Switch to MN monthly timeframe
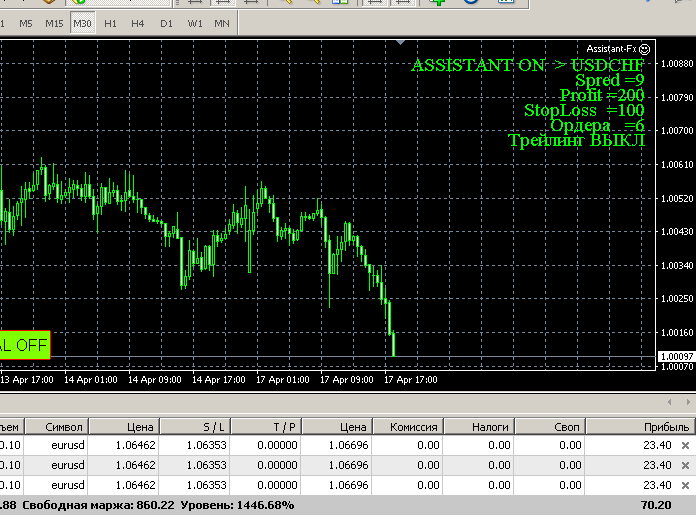The width and height of the screenshot is (696, 520). click(x=221, y=22)
